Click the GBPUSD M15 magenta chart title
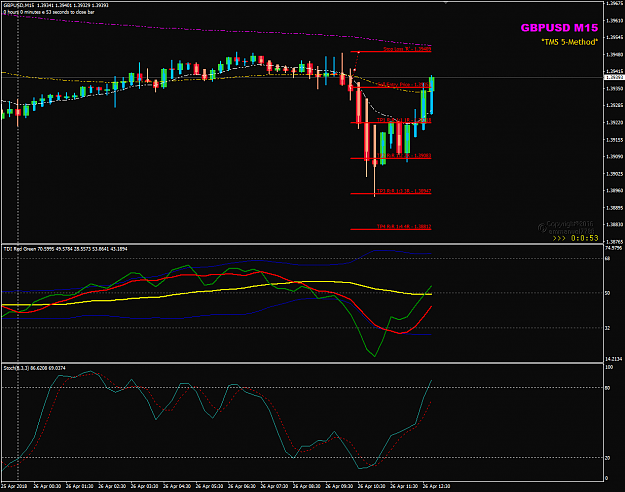Viewport: 625px width, 492px height. click(x=559, y=28)
